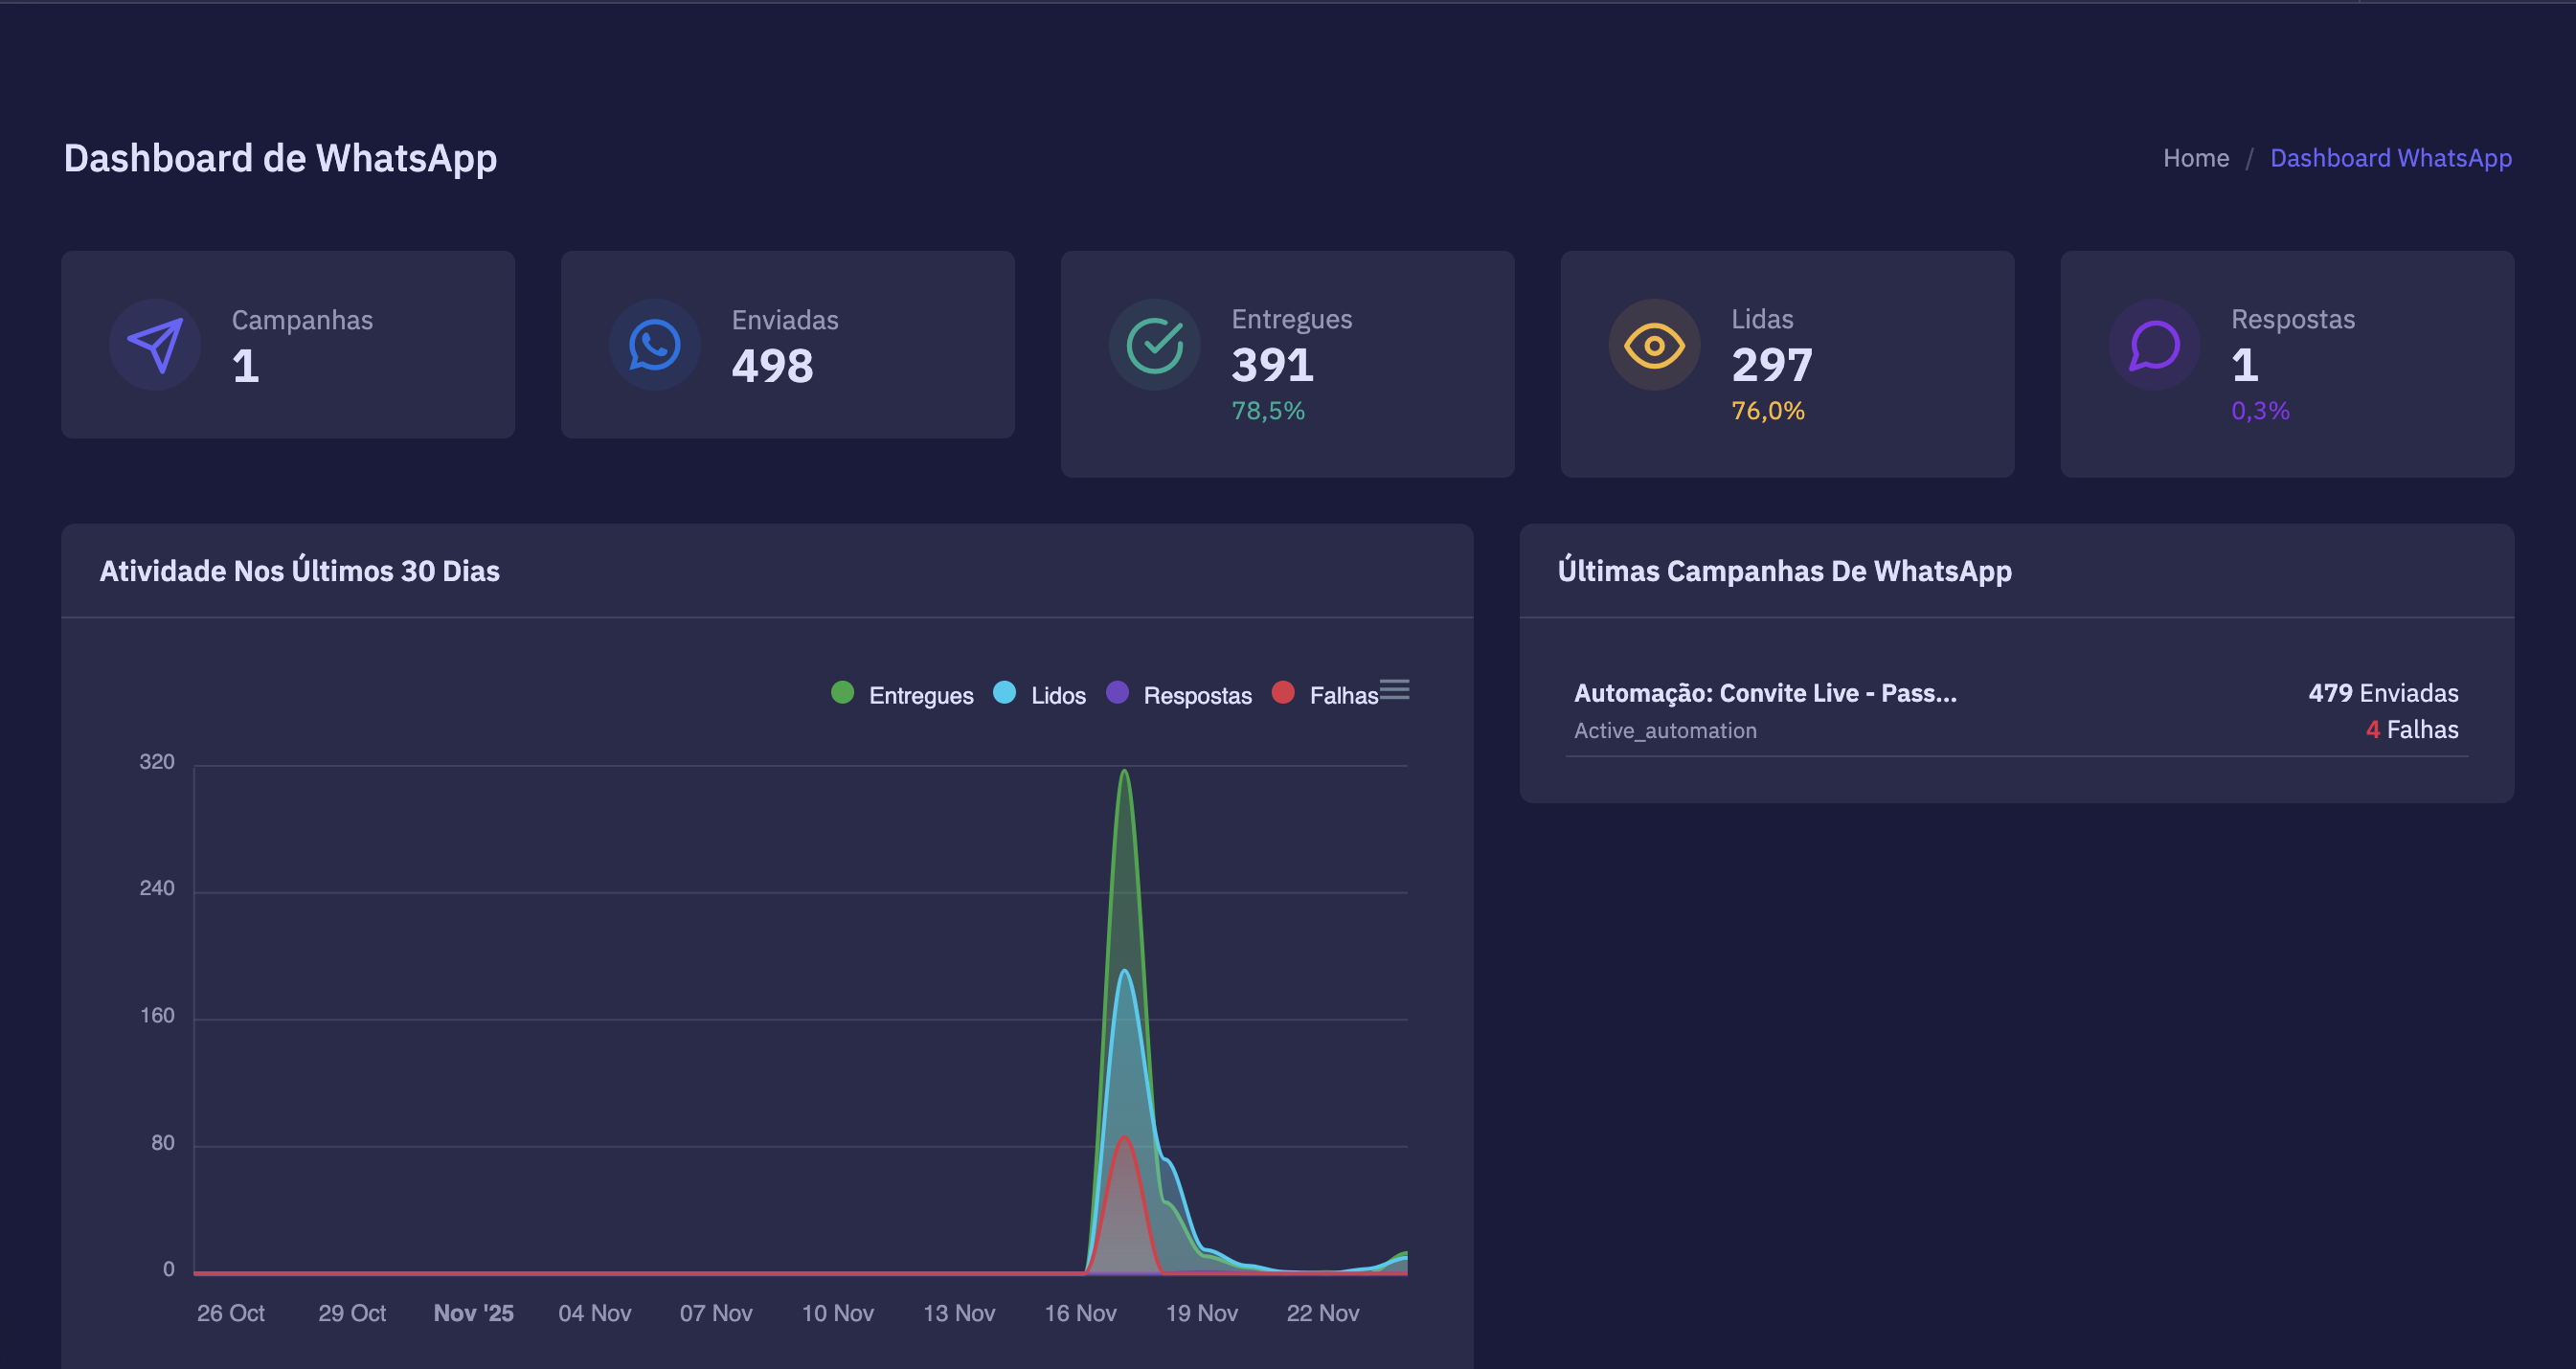Screen dimensions: 2576x1369
Task: Click the blue Lidos legend color dot
Action: click(1004, 693)
